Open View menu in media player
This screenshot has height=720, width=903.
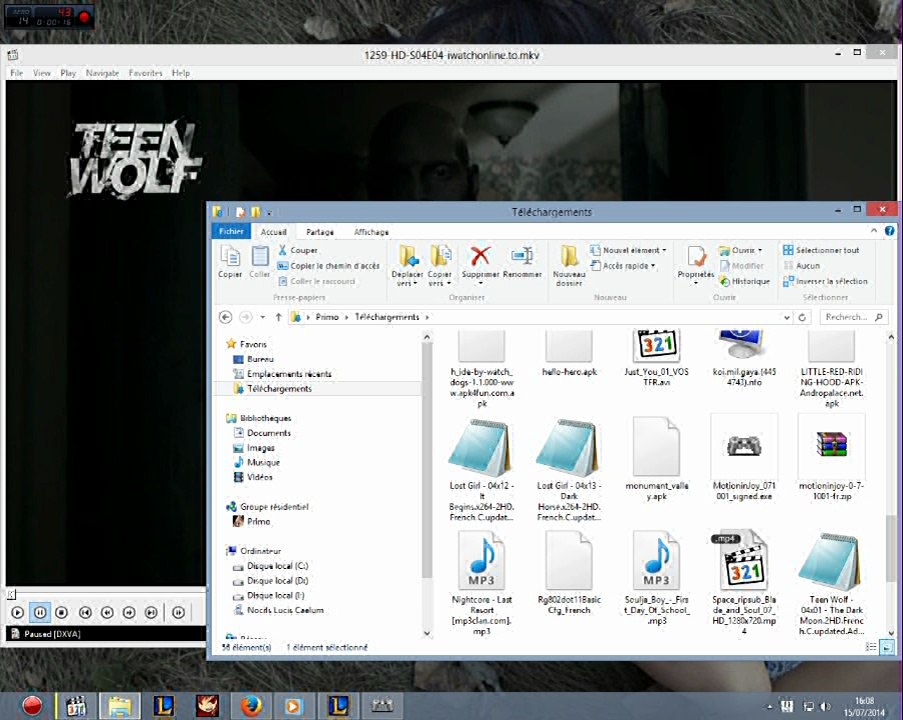41,73
